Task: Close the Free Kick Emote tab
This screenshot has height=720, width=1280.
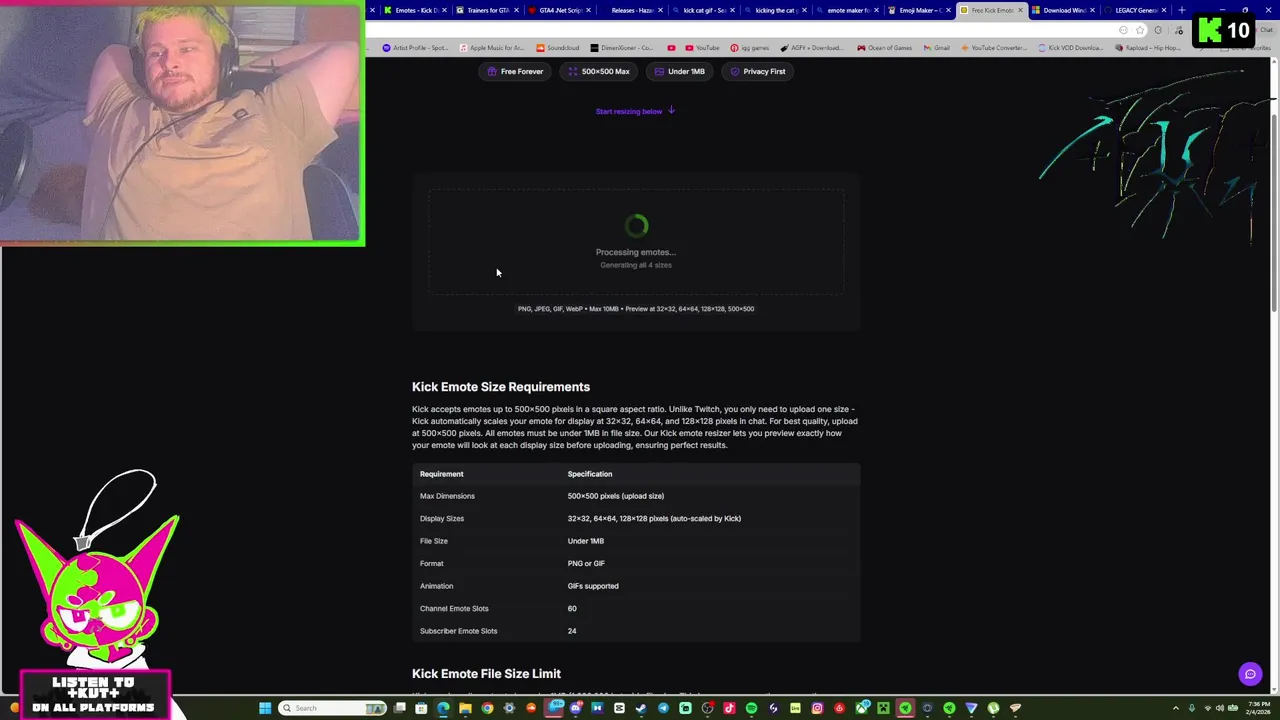Action: (x=1020, y=10)
